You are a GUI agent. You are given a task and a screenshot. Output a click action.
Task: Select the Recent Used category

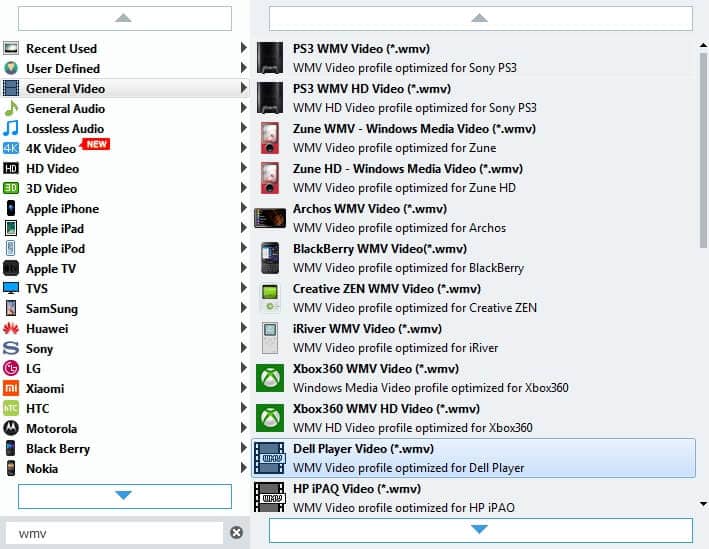(x=61, y=49)
